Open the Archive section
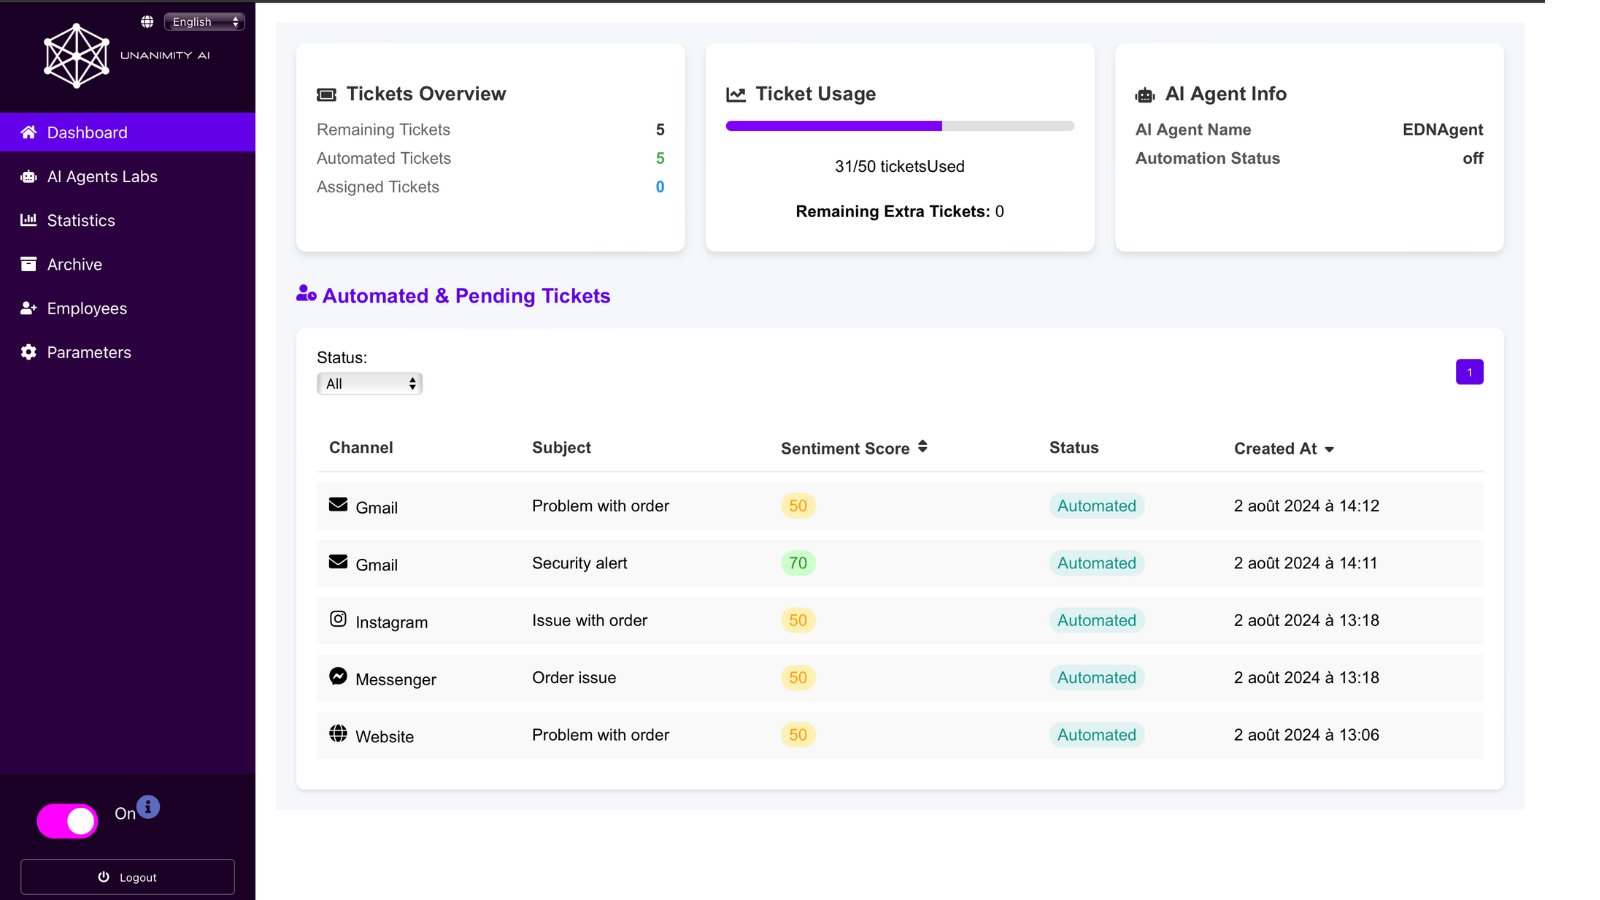 click(28, 264)
